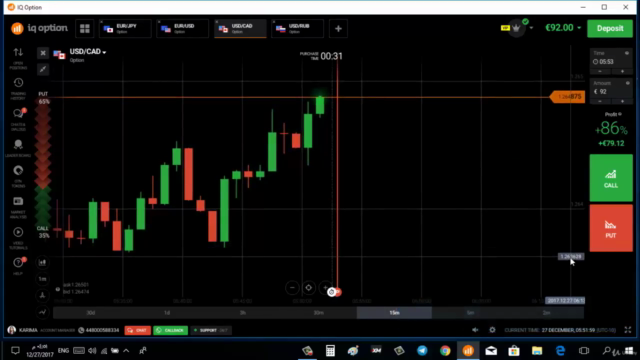Open the chart type candles button
The height and width of the screenshot is (360, 640).
pos(42,262)
